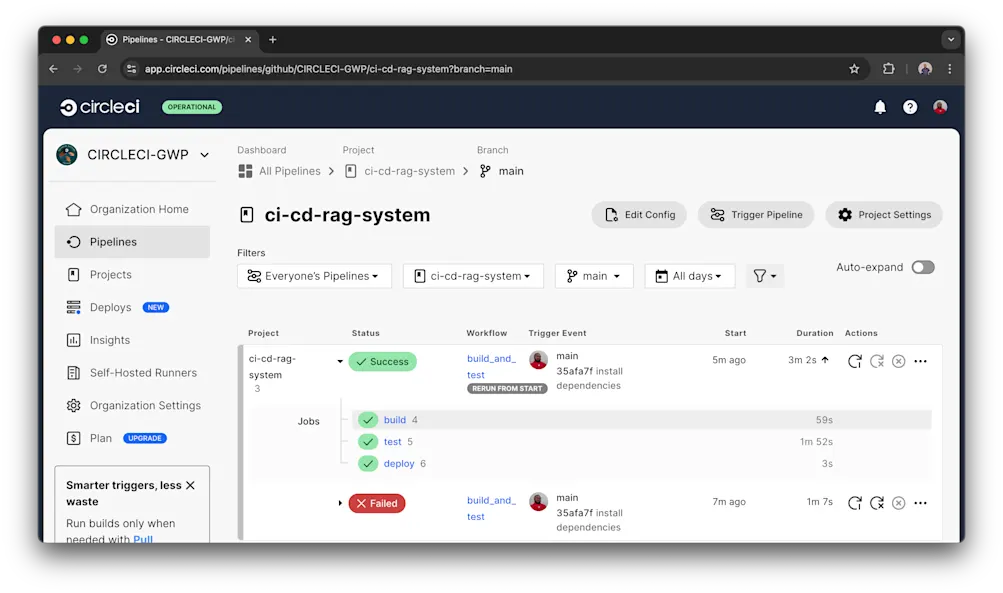
Task: Rerun the successful pipeline from start
Action: pyautogui.click(x=855, y=360)
